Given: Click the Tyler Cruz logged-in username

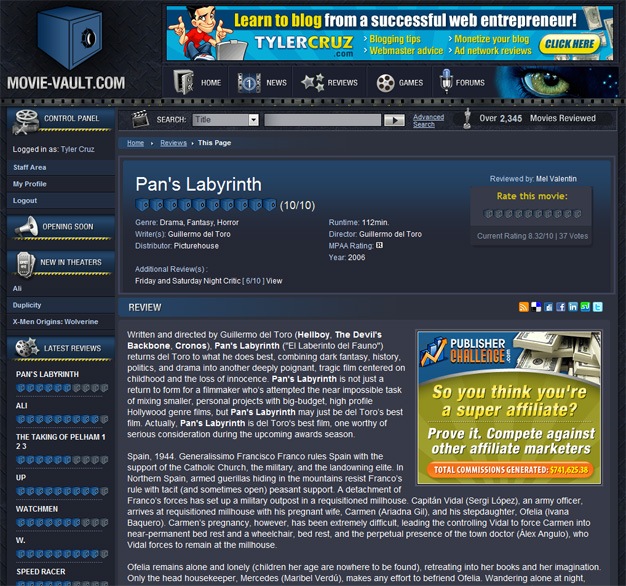Looking at the screenshot, I should pos(77,149).
